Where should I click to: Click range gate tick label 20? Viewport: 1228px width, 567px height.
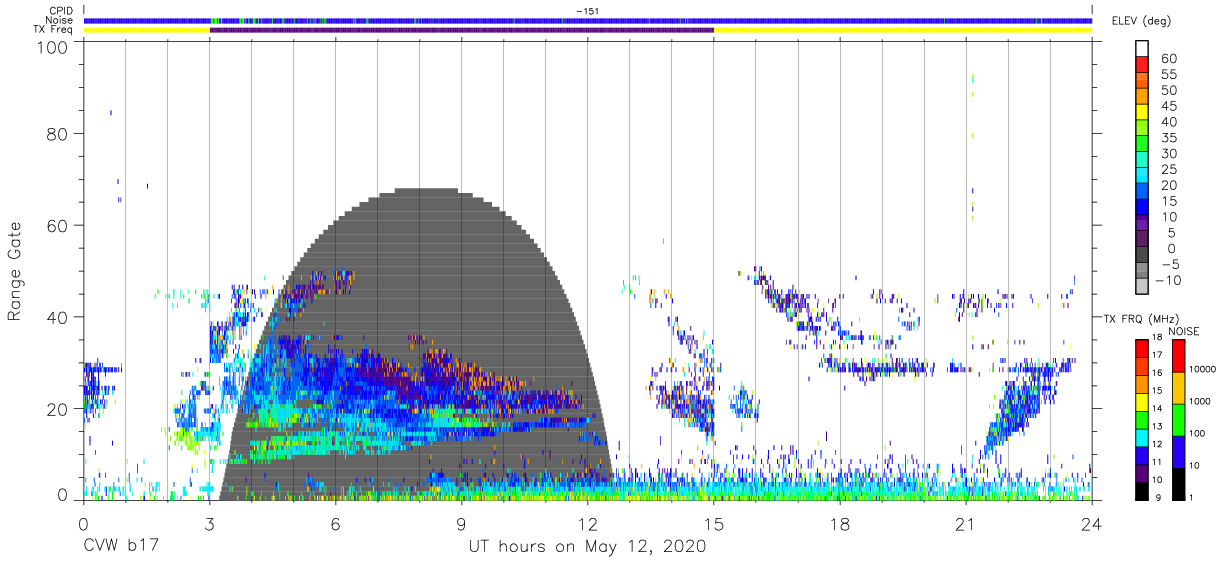pos(59,409)
